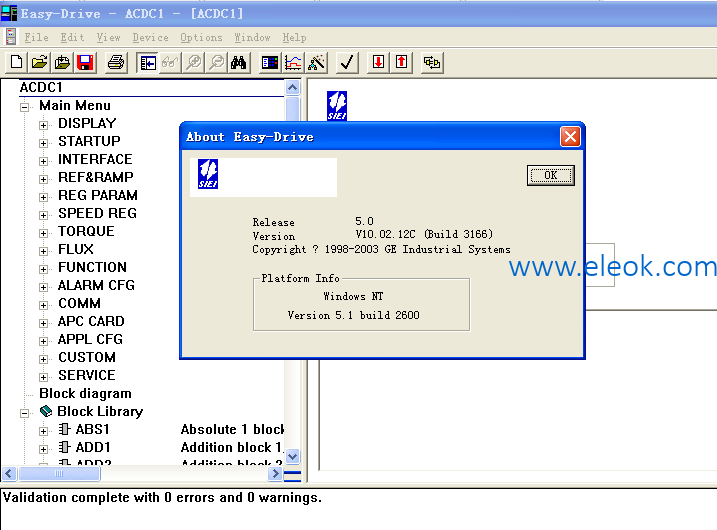Select the APC CARD tree item
The image size is (717, 530).
[91, 321]
